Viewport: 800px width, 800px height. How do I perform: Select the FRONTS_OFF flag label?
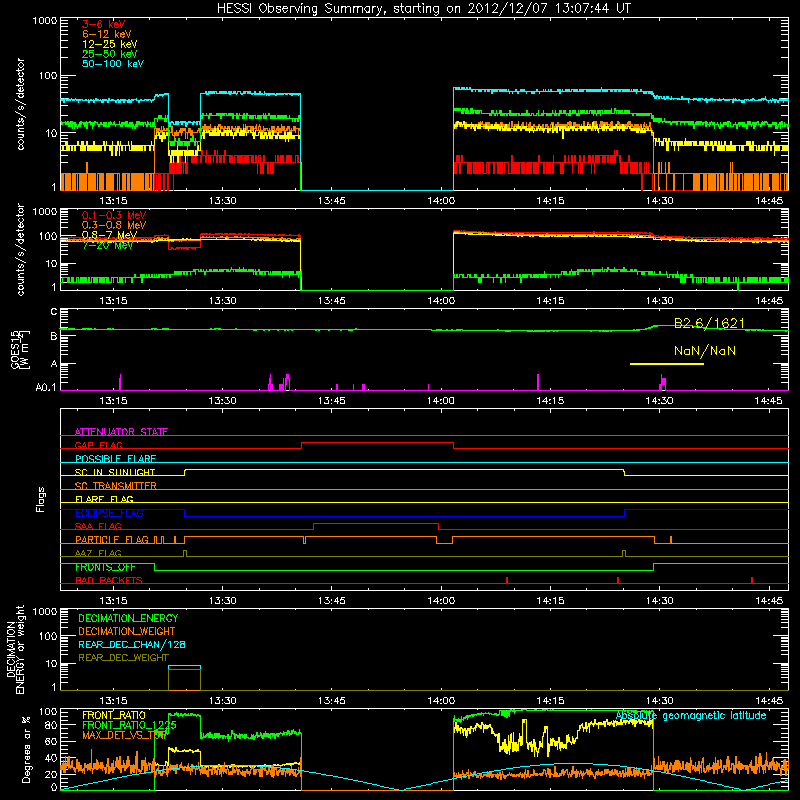pos(105,567)
